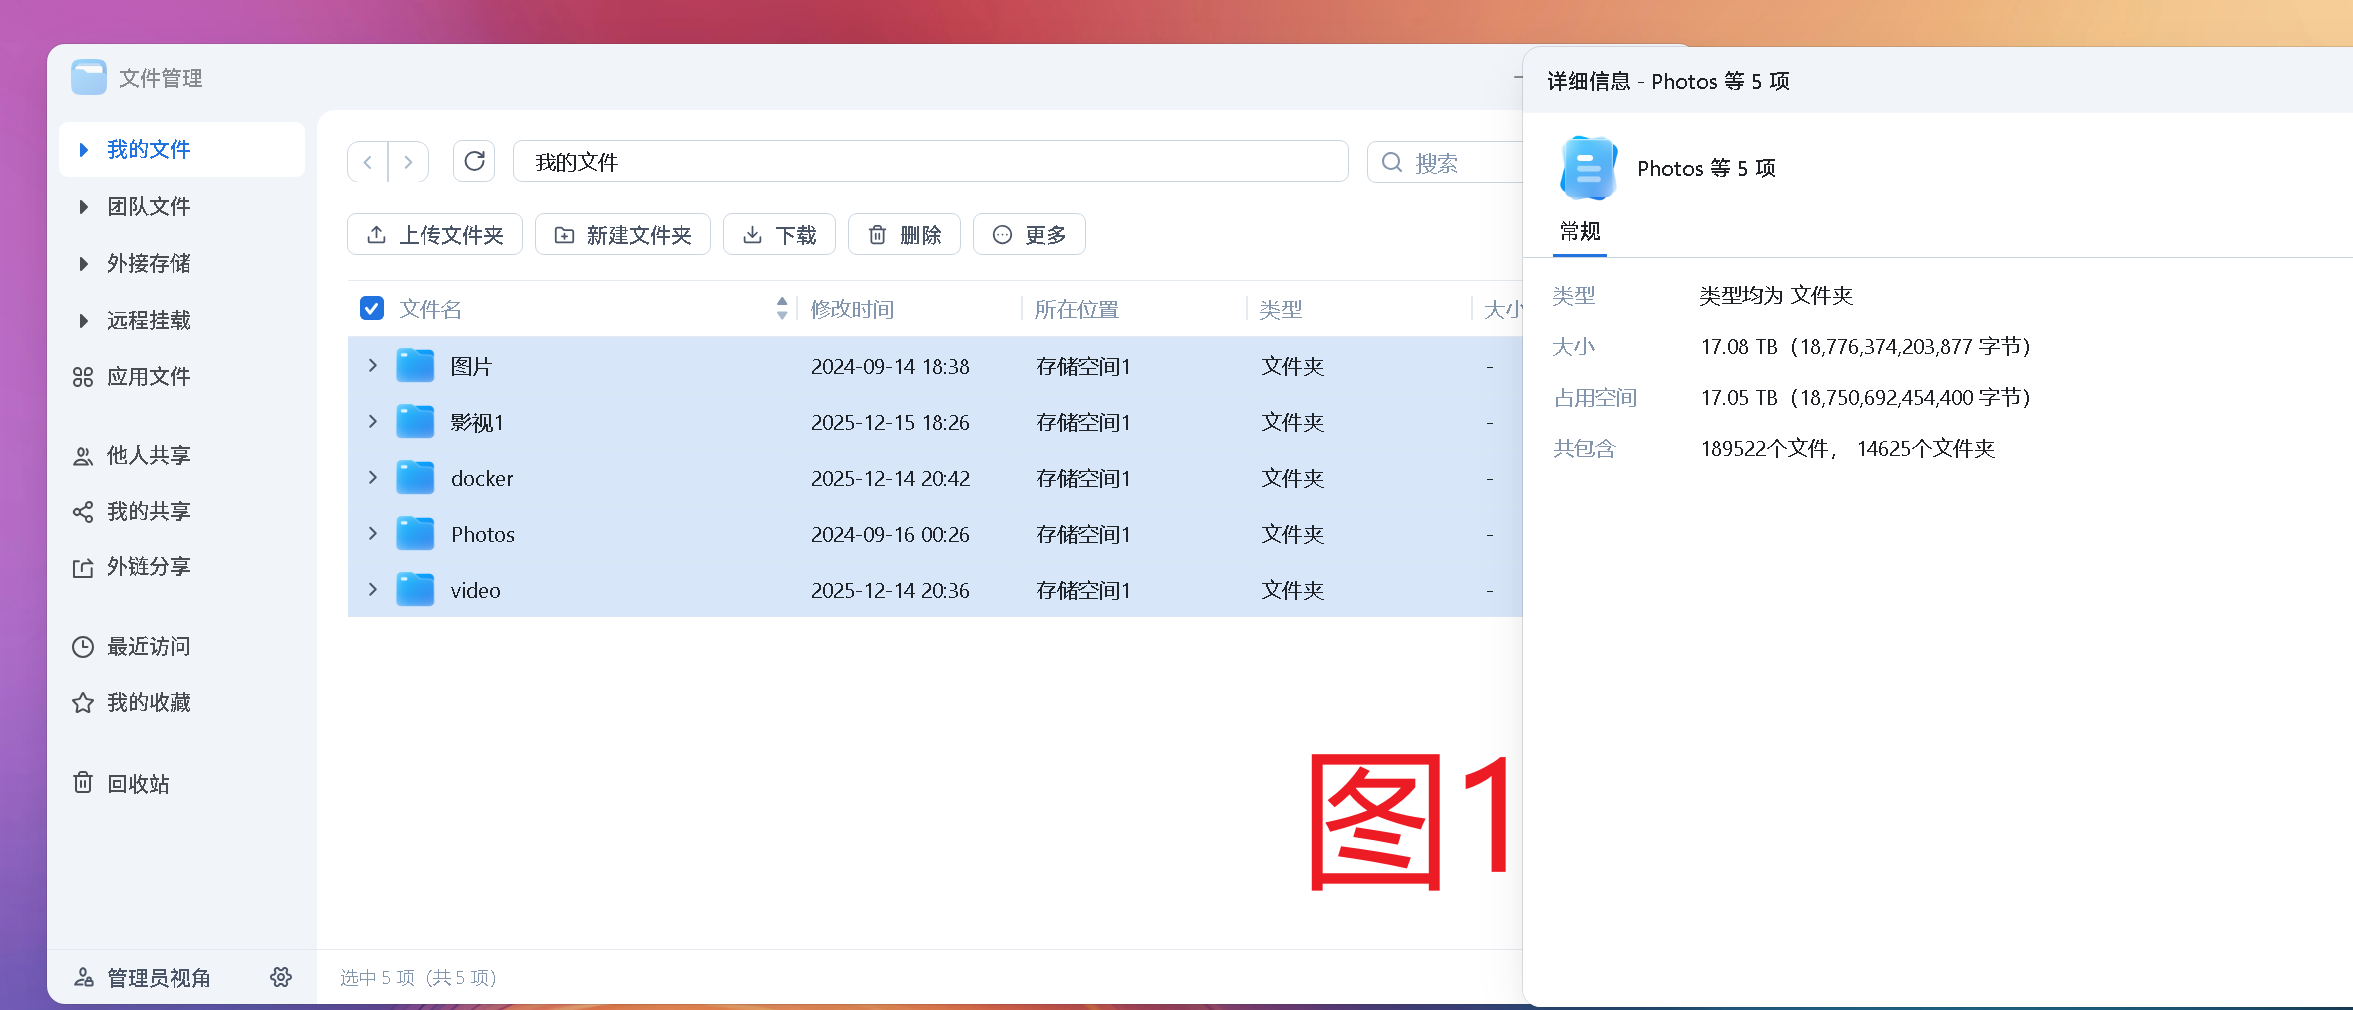Click the 上传文件夹 button
Screen dimensions: 2353x1010
tap(435, 235)
